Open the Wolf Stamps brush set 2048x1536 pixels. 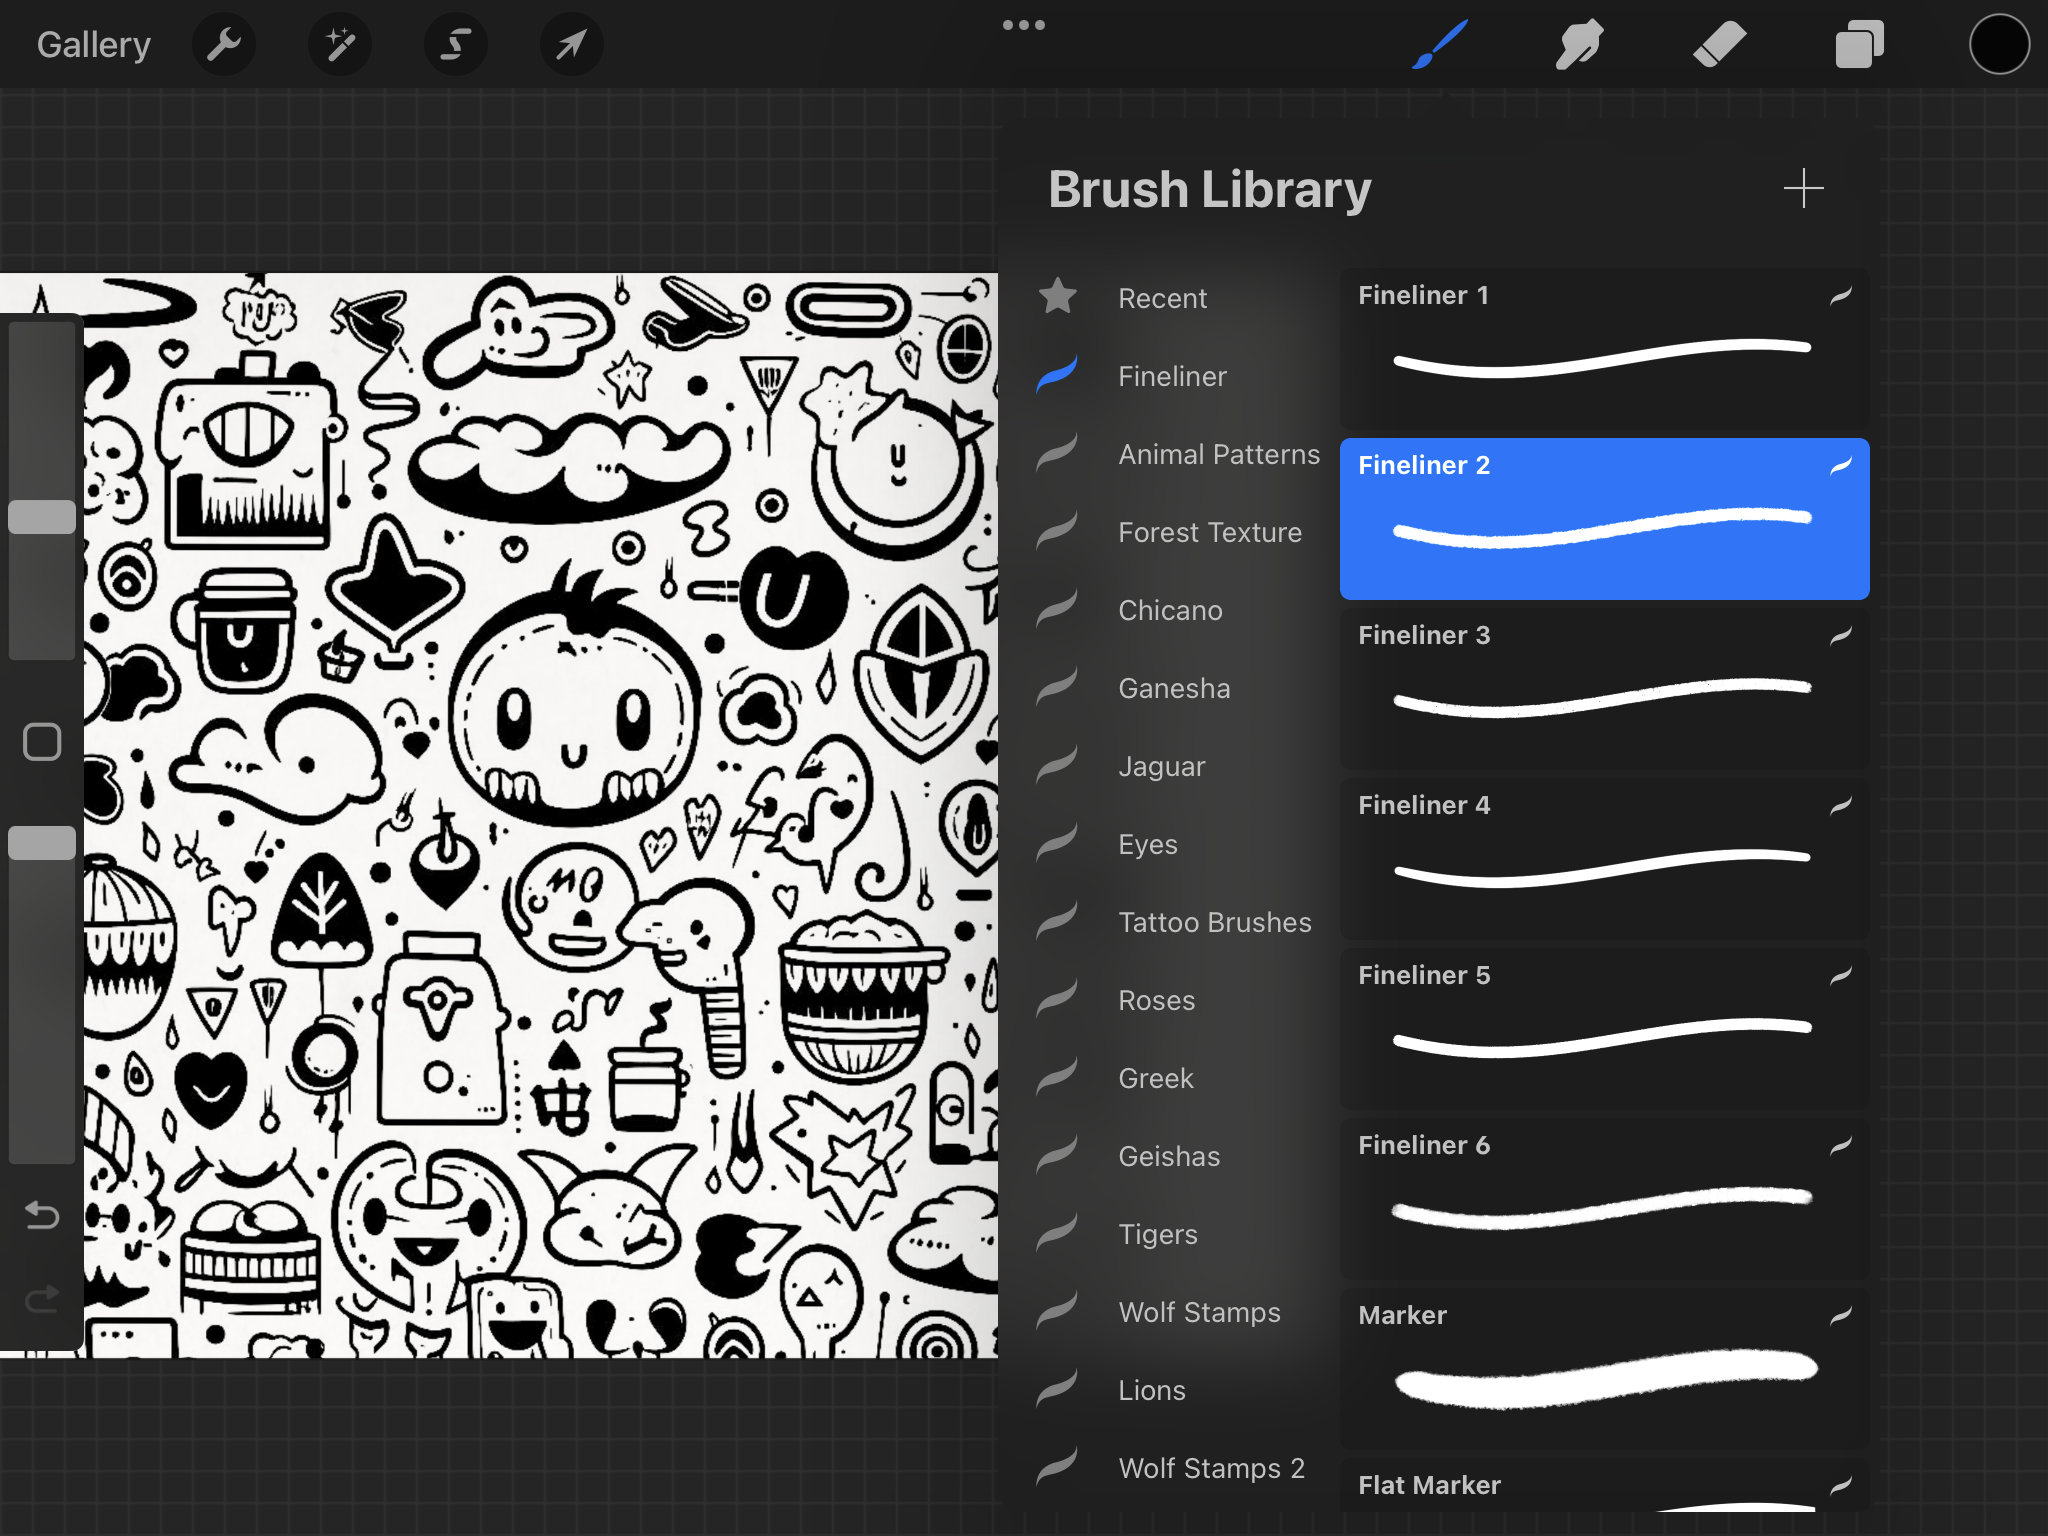click(x=1199, y=1312)
